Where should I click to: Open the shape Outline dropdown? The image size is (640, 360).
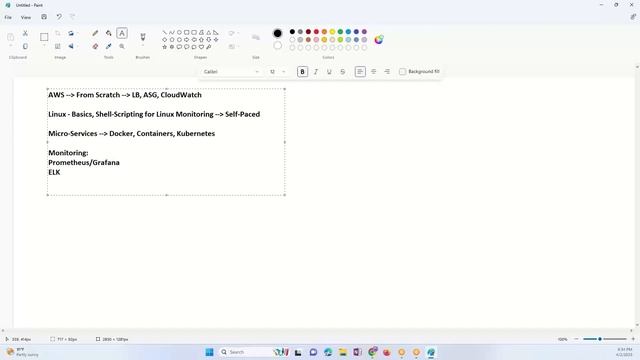coord(233,33)
